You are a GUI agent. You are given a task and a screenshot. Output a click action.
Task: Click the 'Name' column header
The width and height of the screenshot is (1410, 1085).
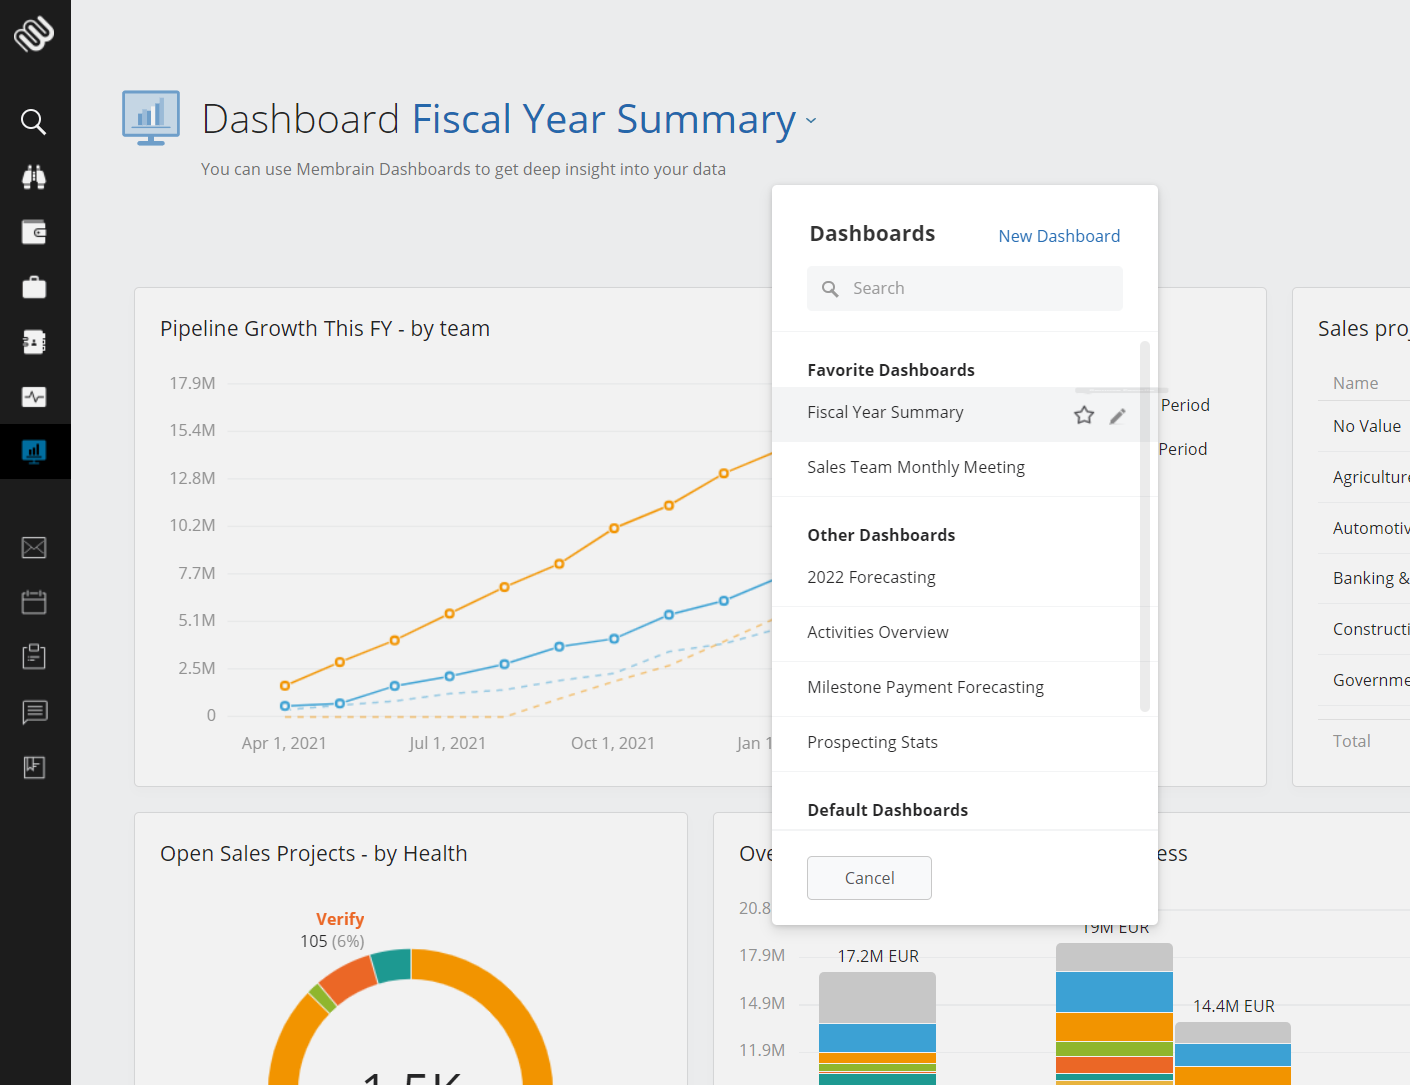[1356, 383]
